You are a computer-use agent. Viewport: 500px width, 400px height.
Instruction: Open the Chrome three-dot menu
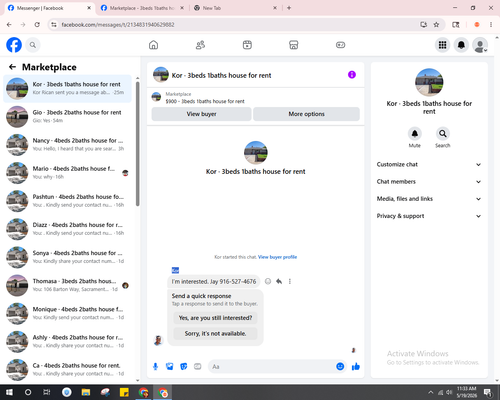point(491,24)
